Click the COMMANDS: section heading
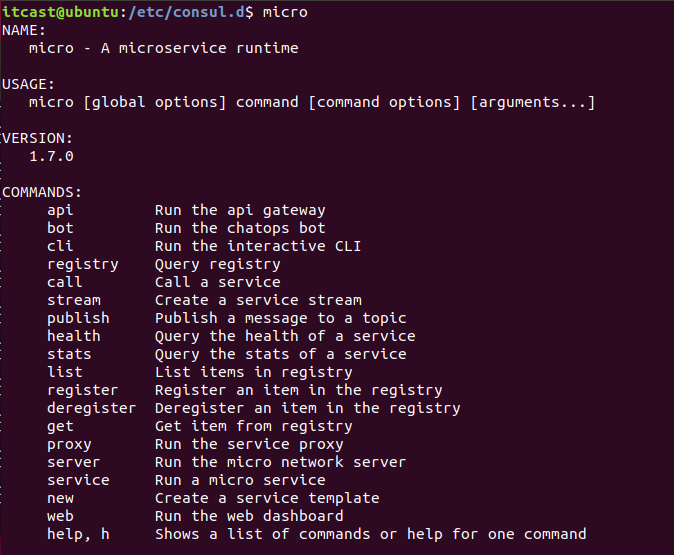Screen dimensions: 674x555 click(42, 192)
